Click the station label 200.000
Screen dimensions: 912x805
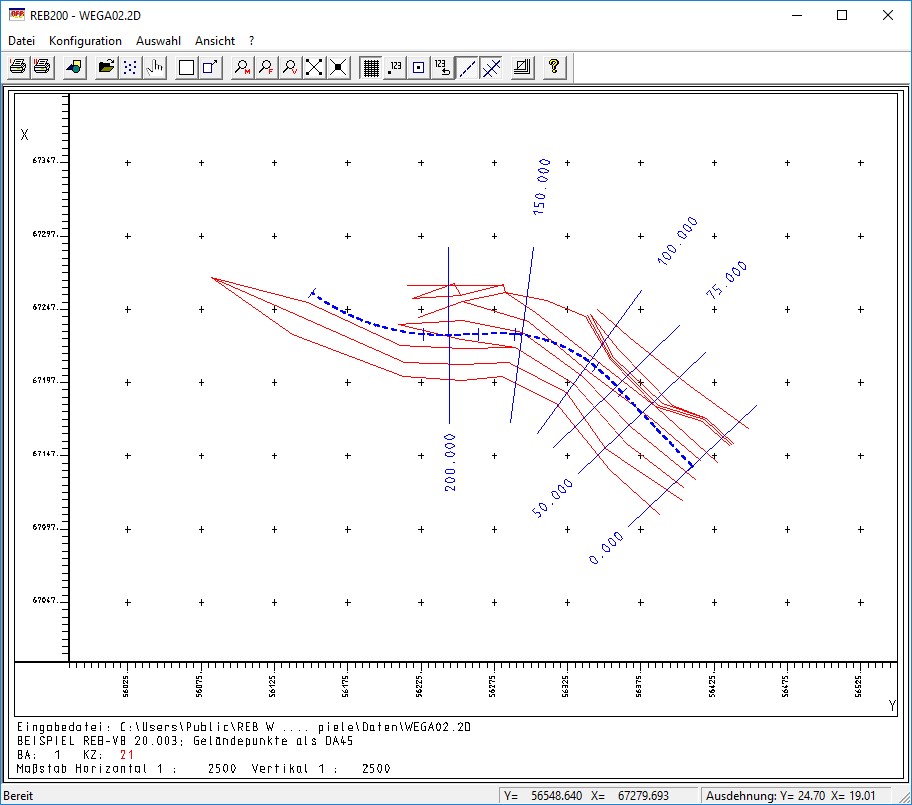(450, 462)
